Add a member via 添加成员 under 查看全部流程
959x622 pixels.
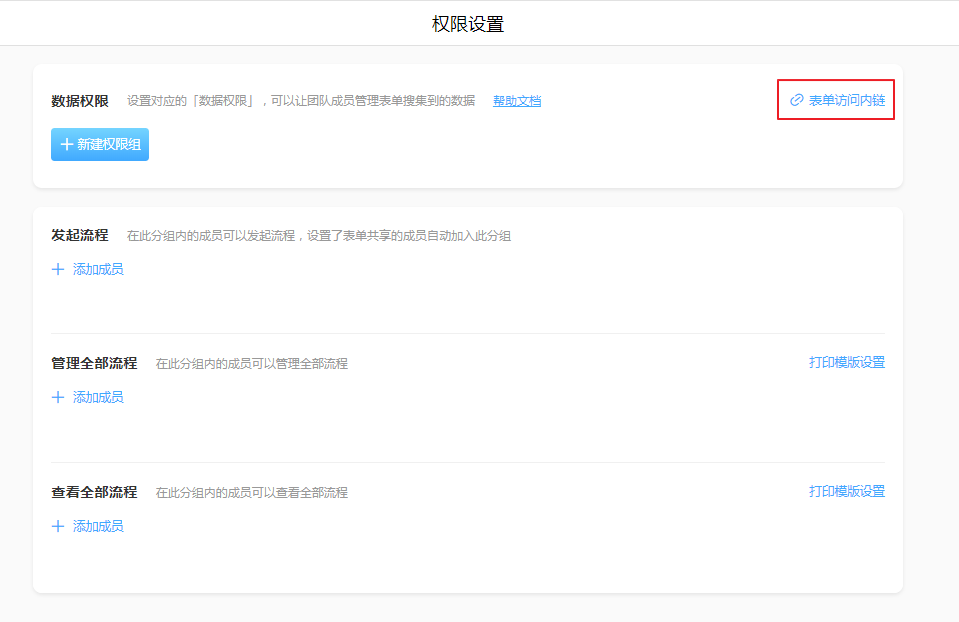pyautogui.click(x=98, y=526)
